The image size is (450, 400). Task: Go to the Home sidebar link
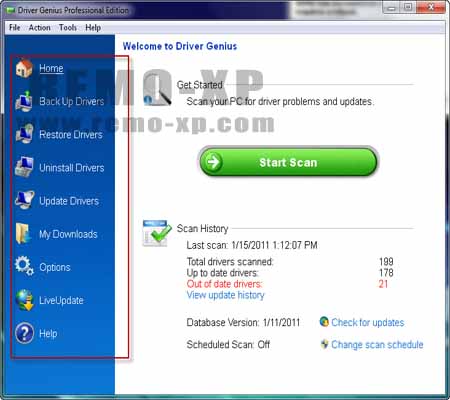[x=51, y=68]
